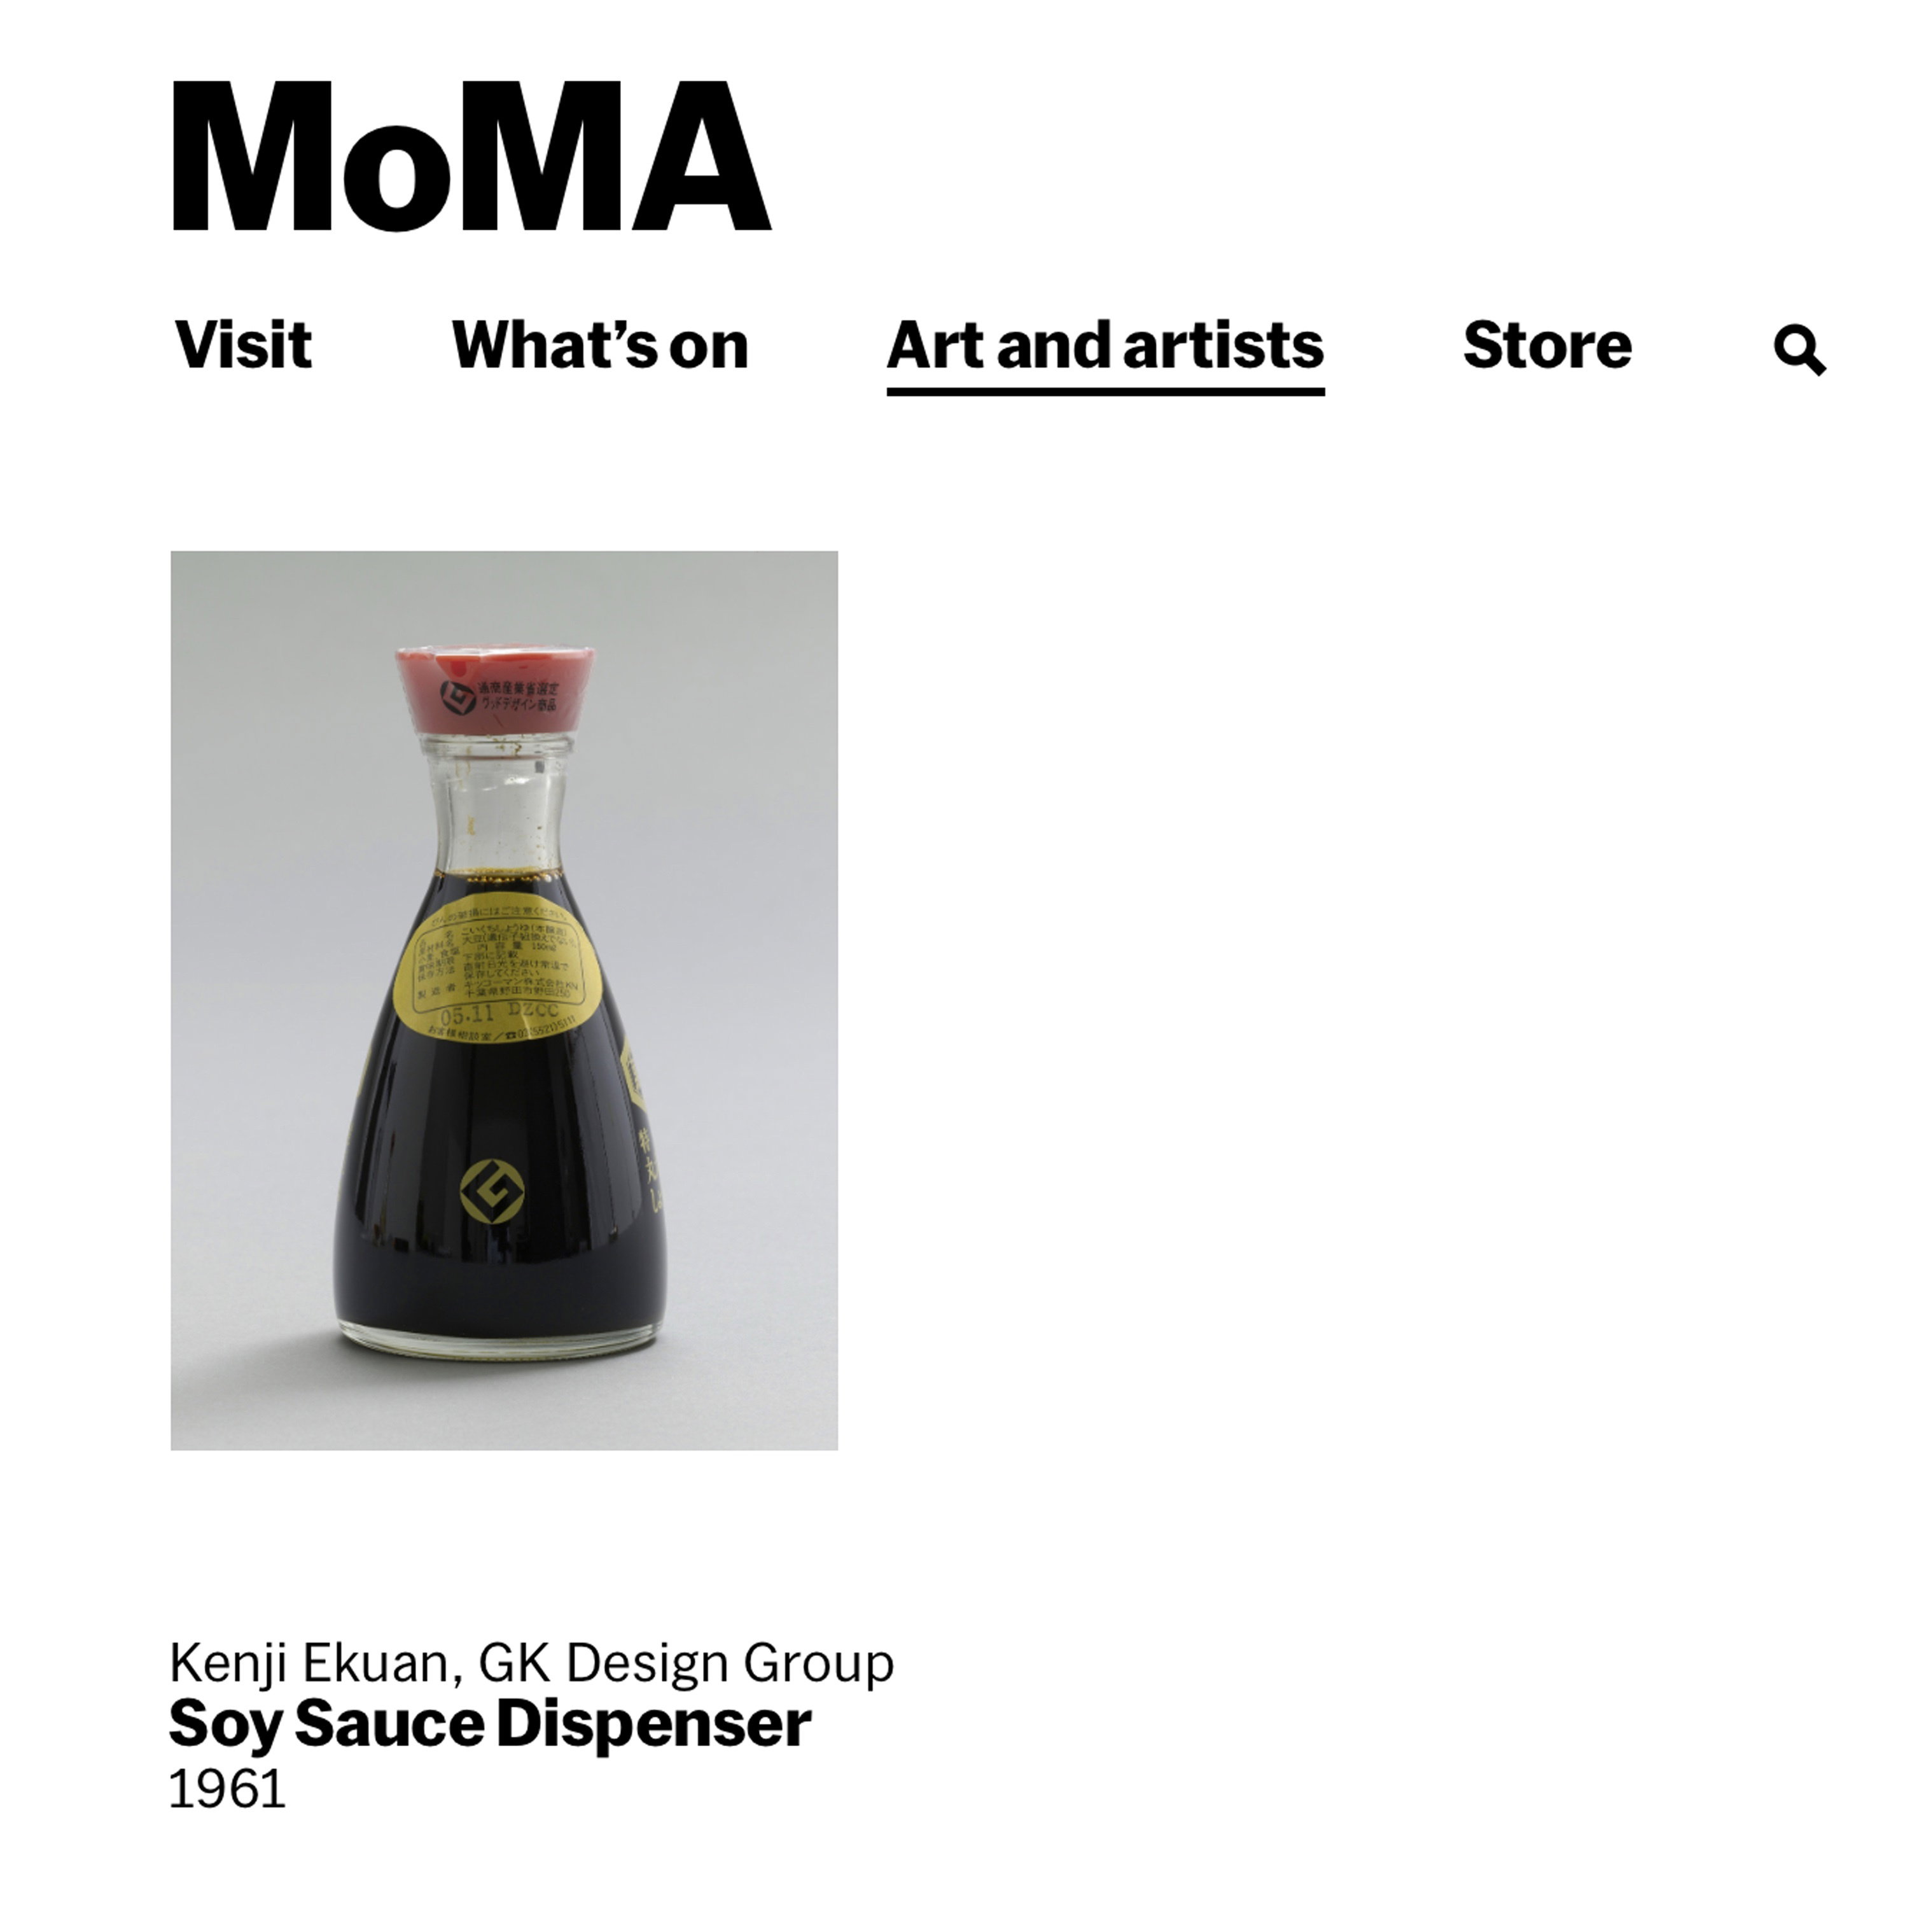Go to the What's on section
The image size is (1924, 1932).
click(600, 345)
